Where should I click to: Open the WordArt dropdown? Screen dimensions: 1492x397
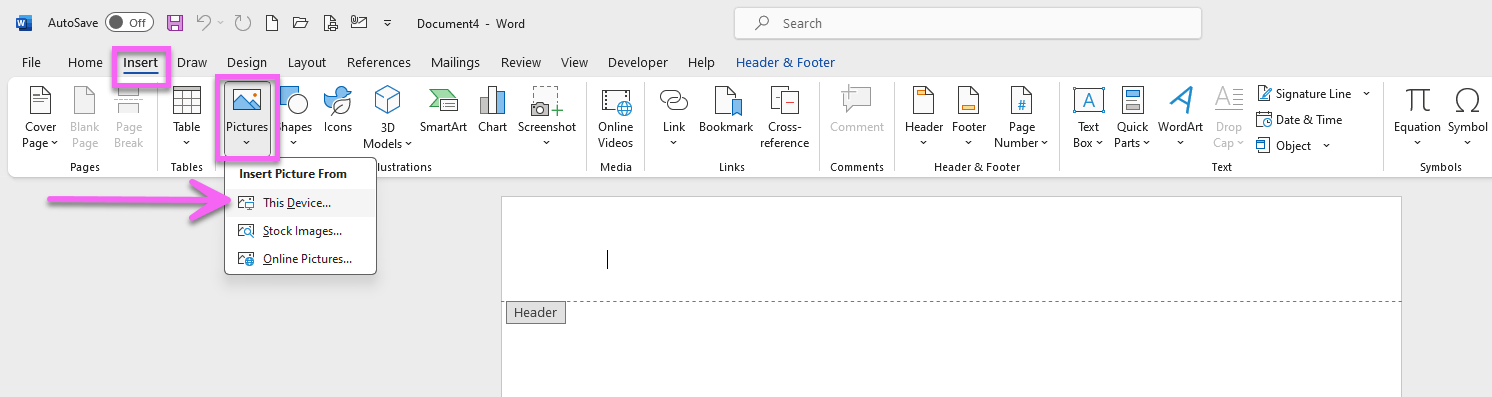[x=1181, y=117]
